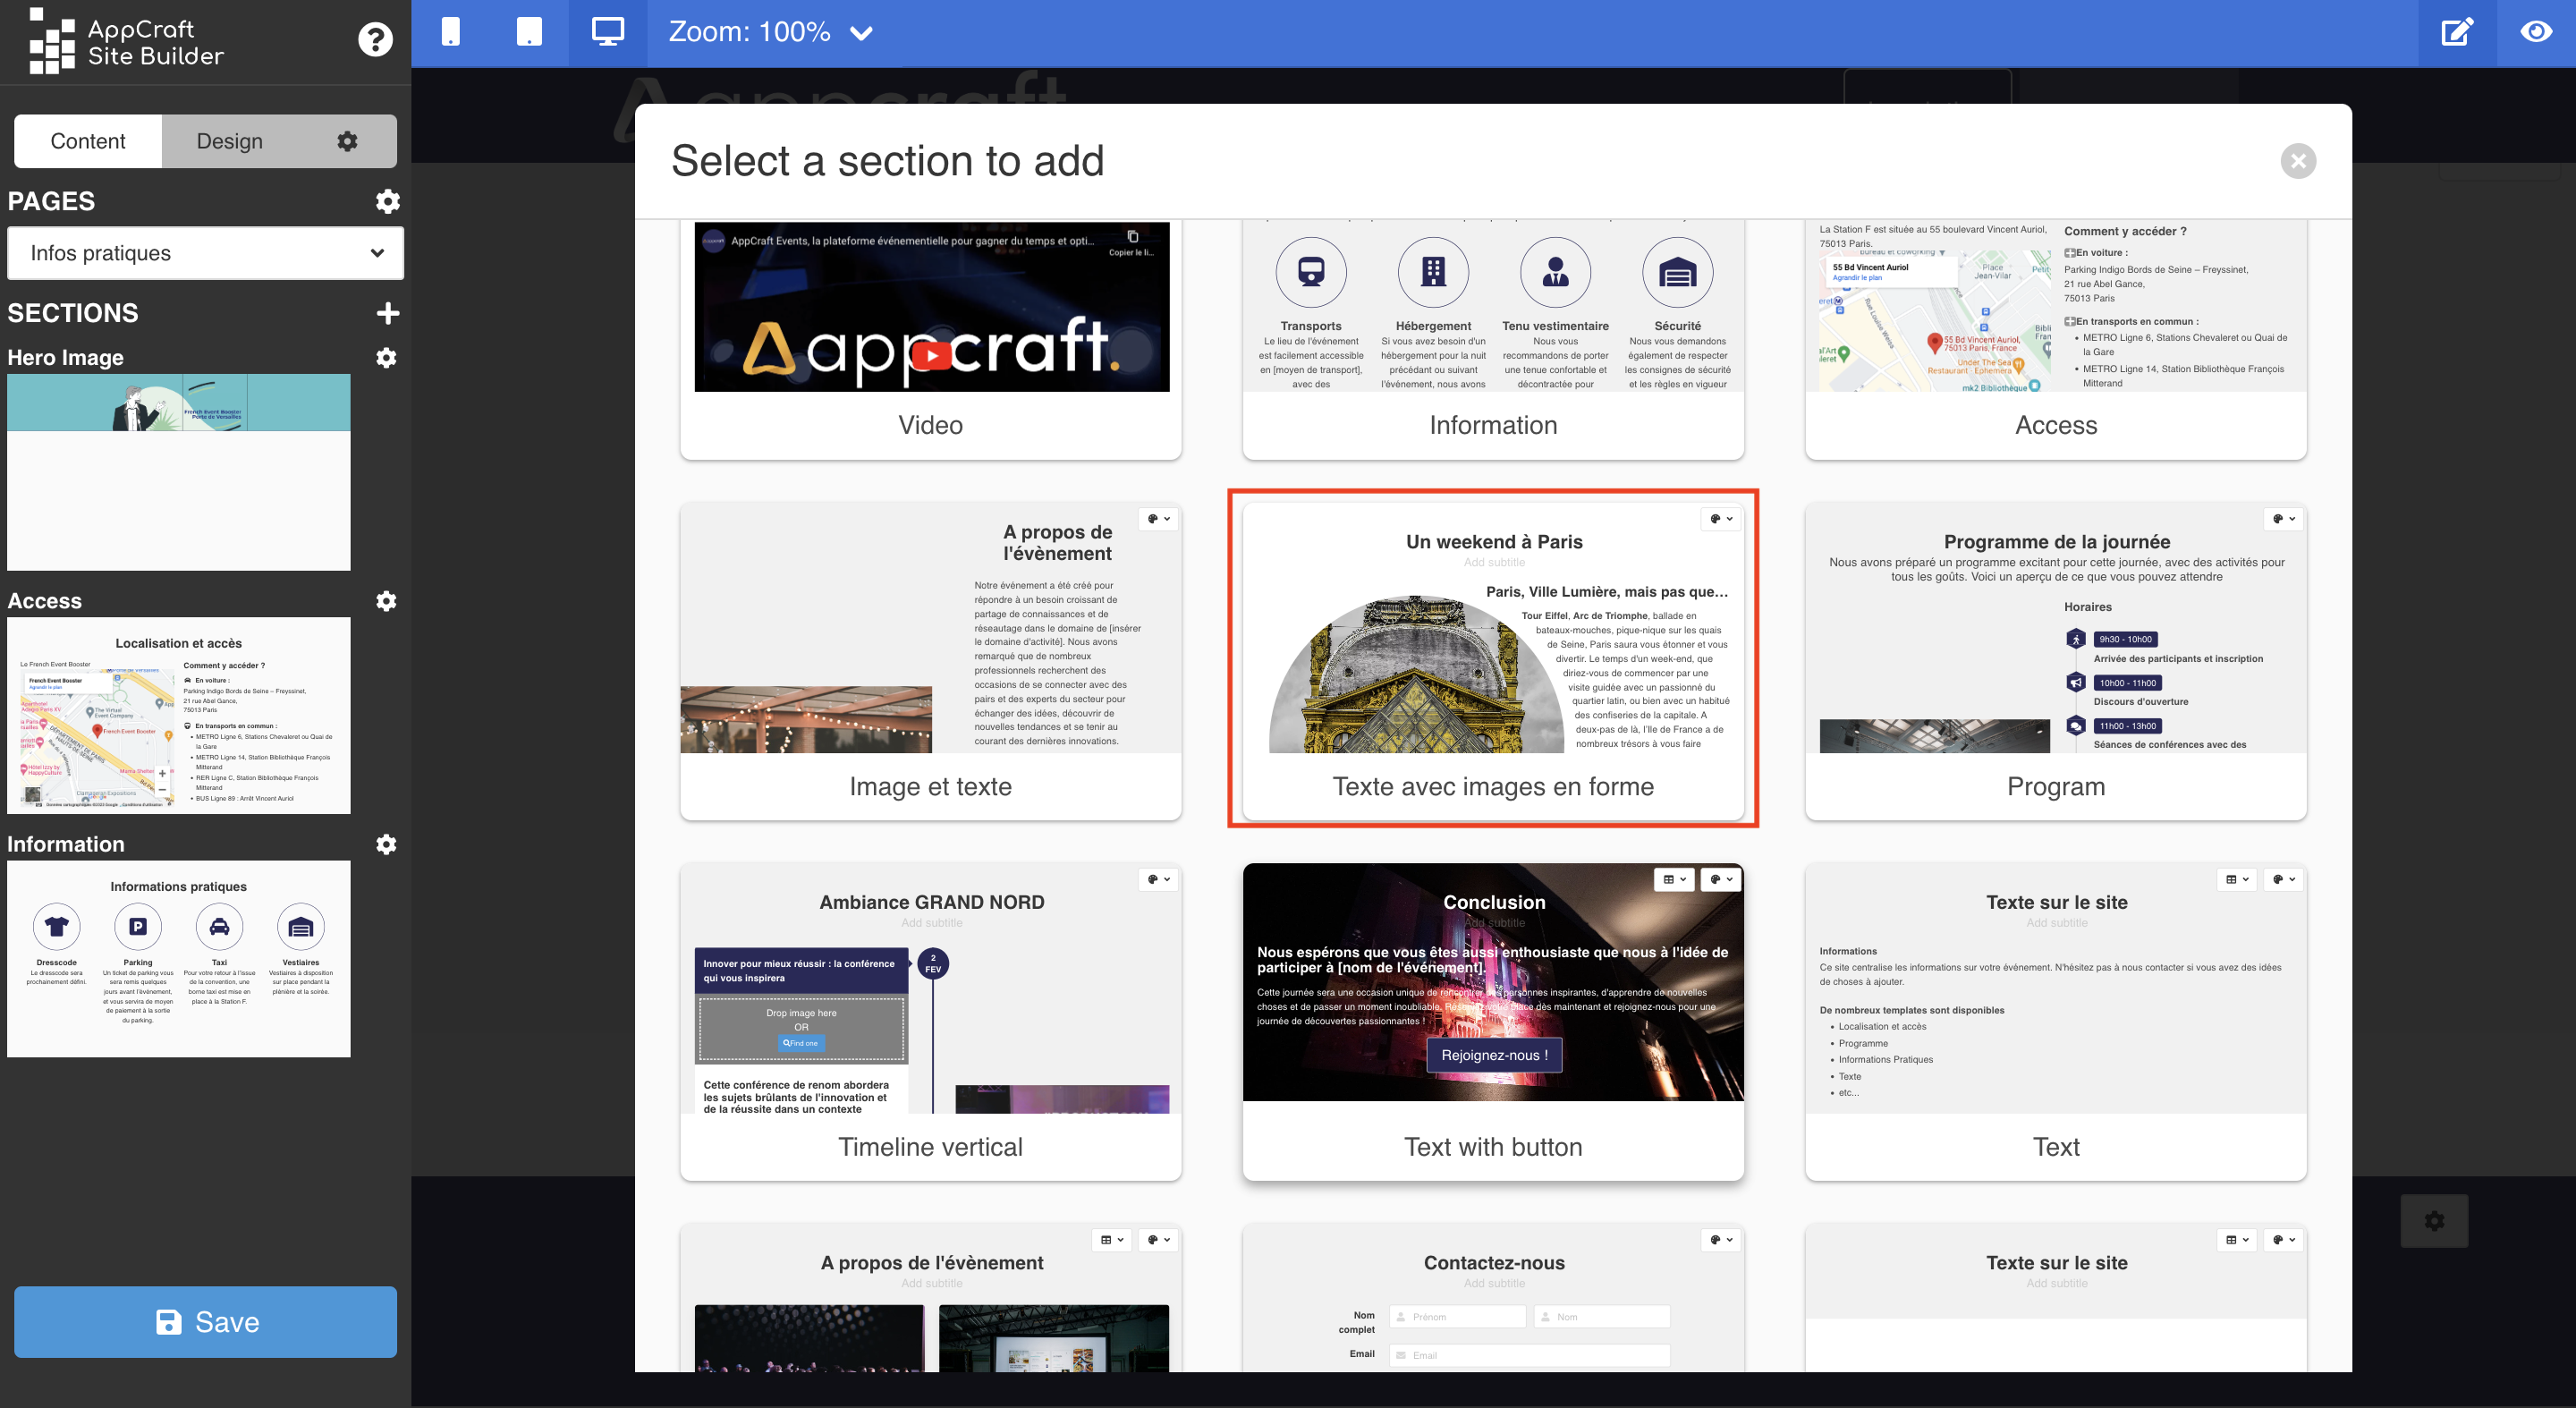Open the Infos pratiques page dropdown

[205, 253]
